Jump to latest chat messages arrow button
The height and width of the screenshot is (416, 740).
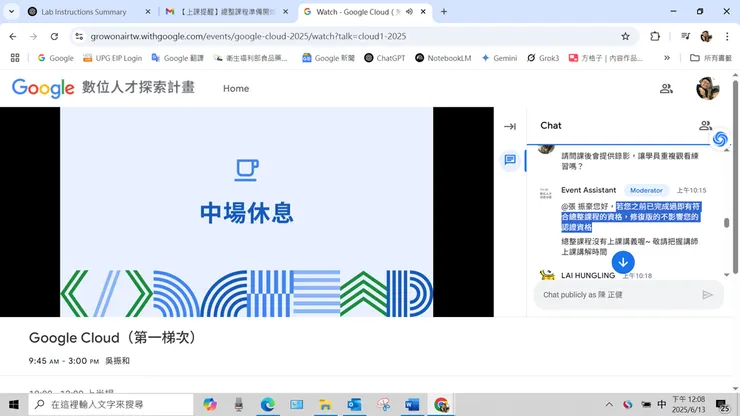(x=623, y=262)
